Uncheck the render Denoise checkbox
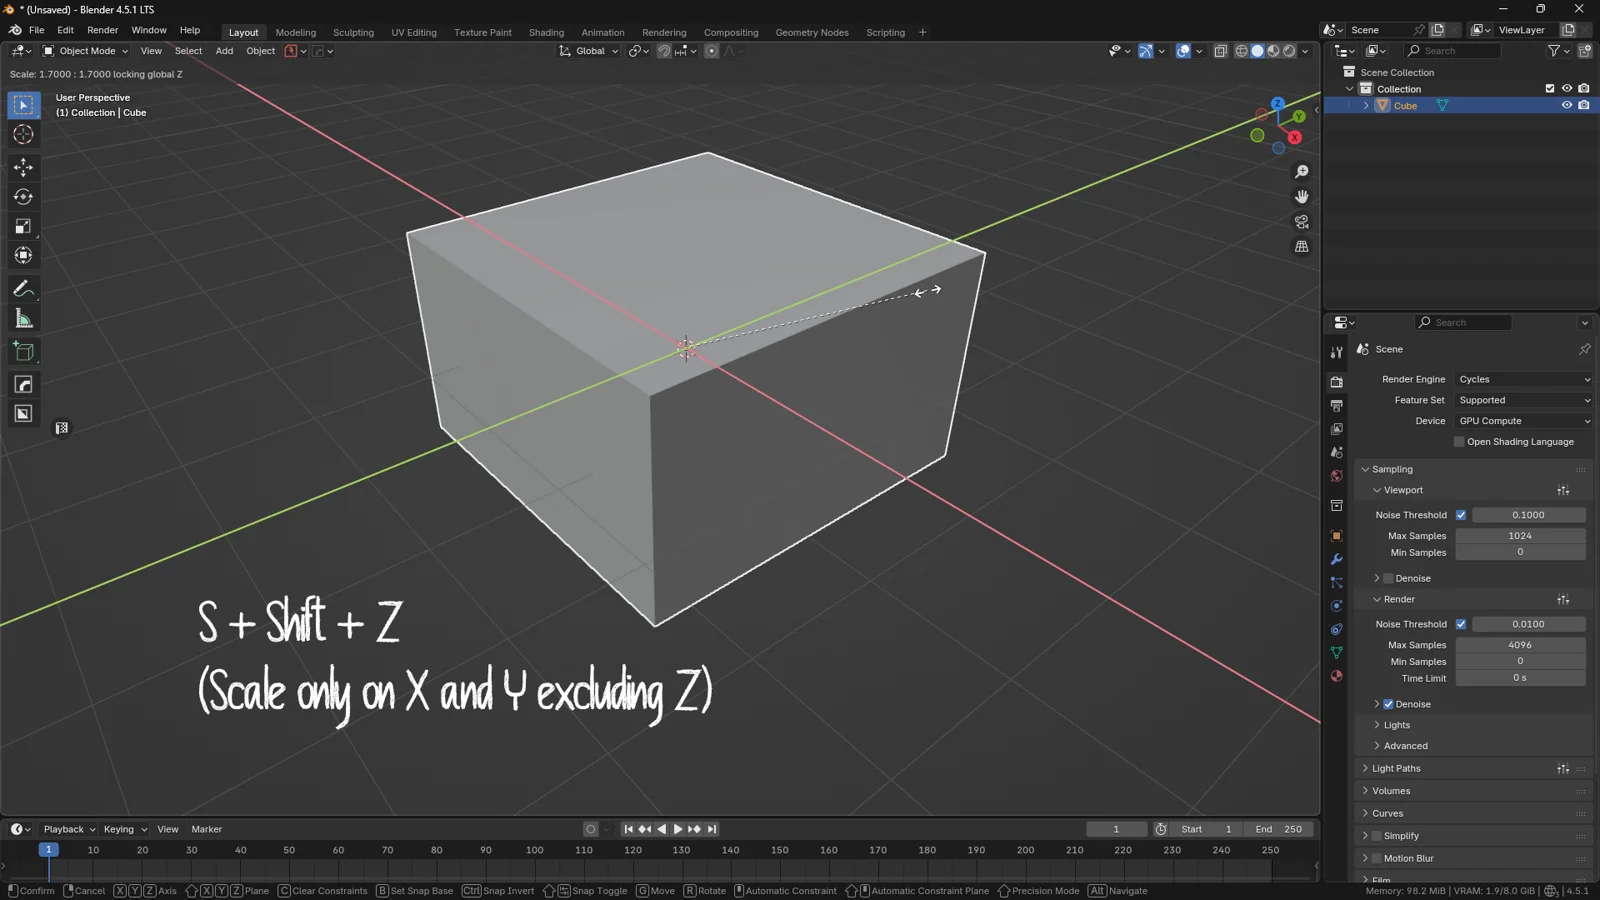This screenshot has width=1600, height=900. 1388,704
